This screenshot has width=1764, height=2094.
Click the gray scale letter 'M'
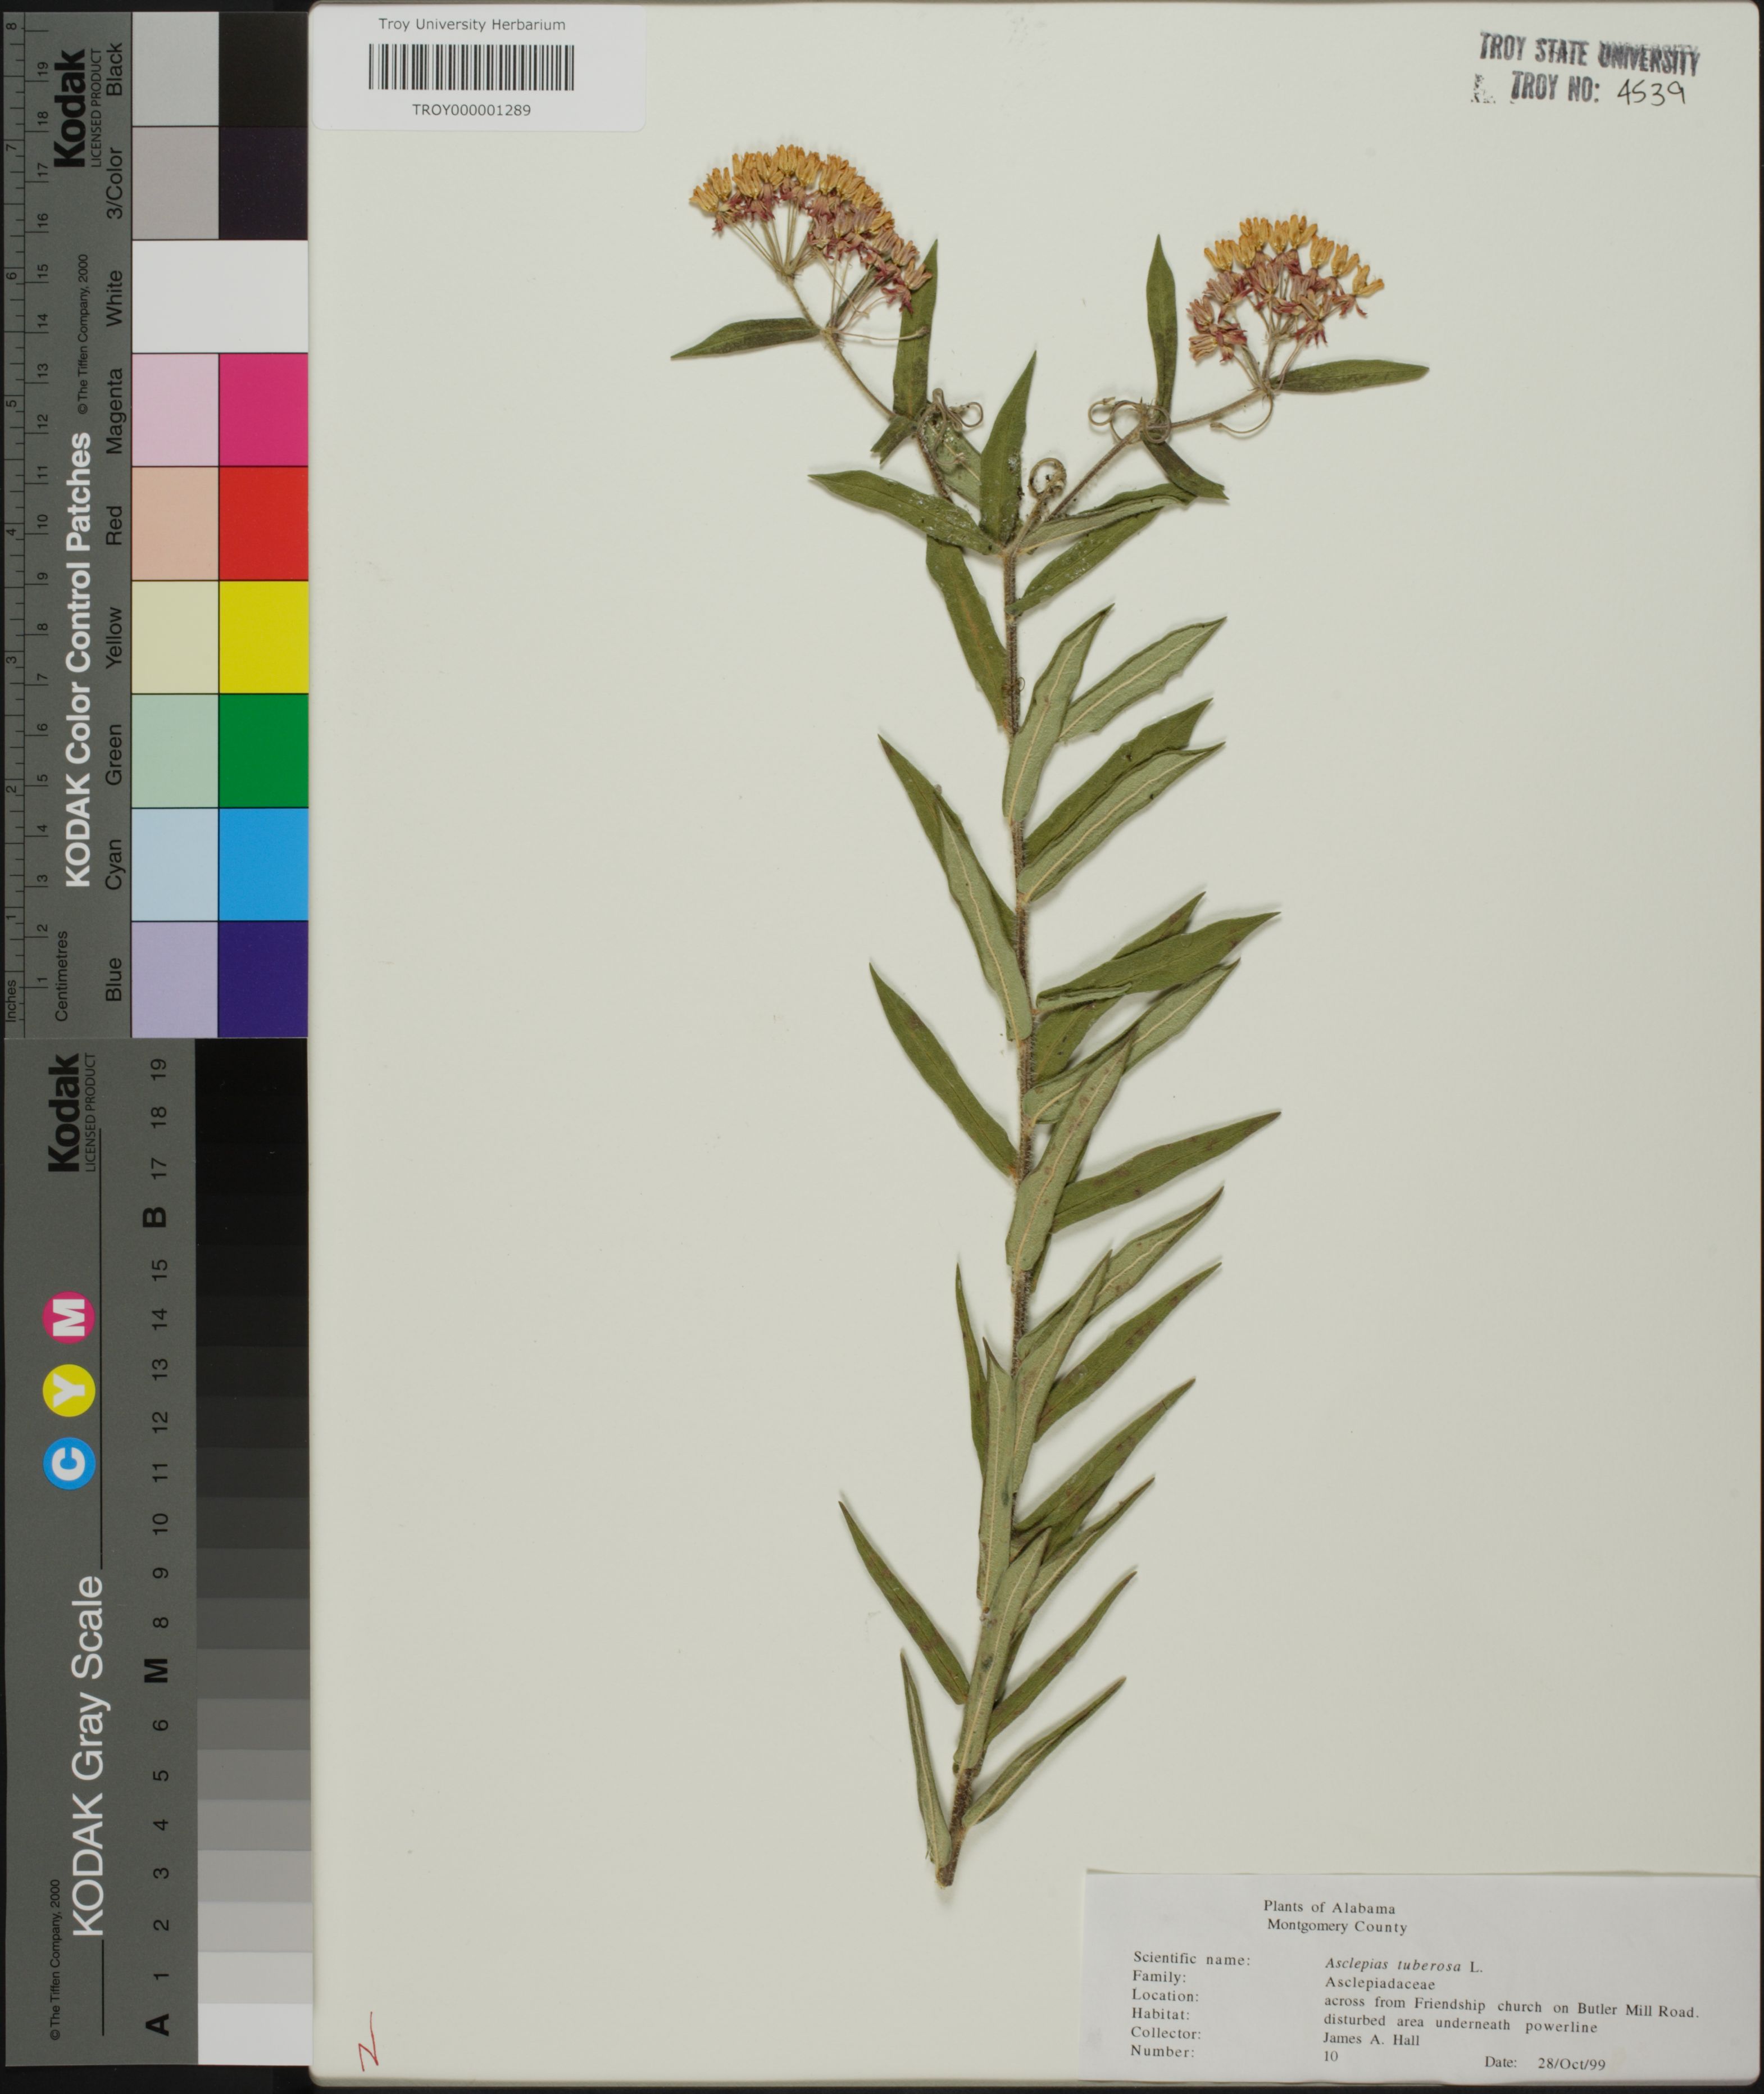coord(156,1670)
